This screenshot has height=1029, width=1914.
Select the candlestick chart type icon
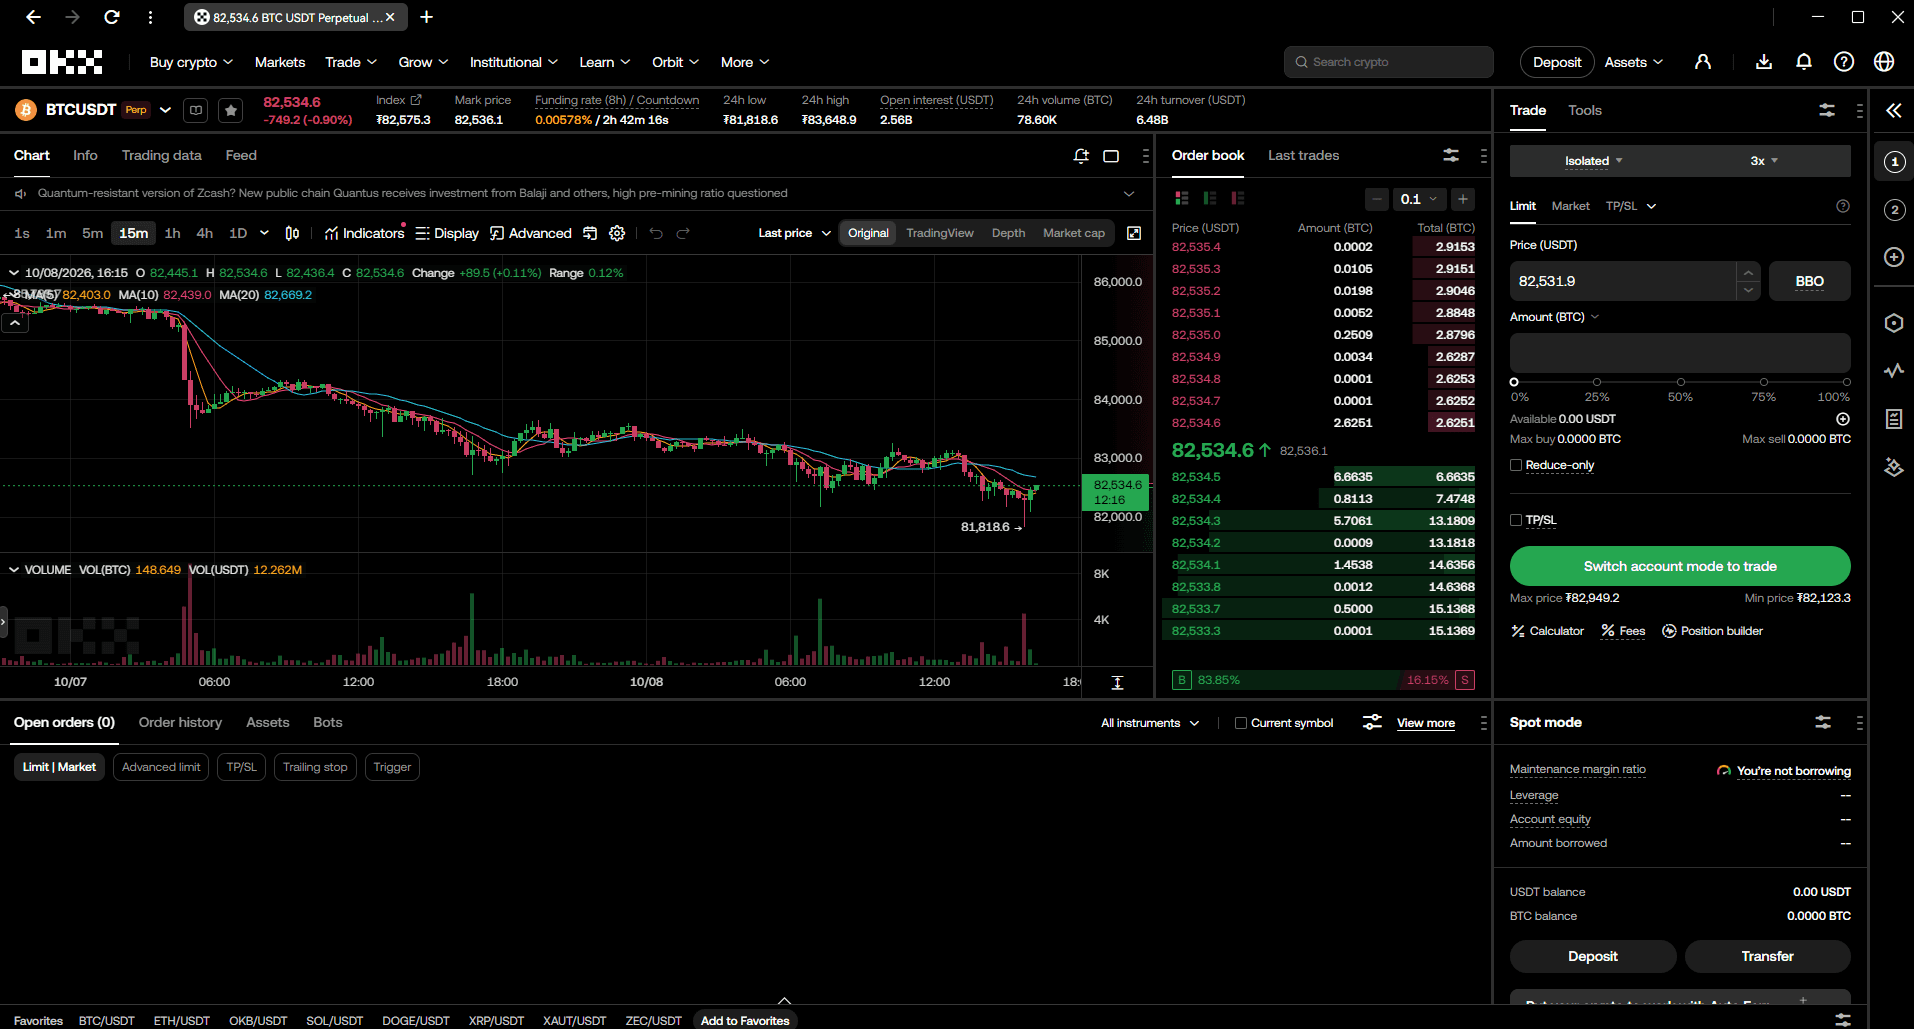(x=292, y=233)
